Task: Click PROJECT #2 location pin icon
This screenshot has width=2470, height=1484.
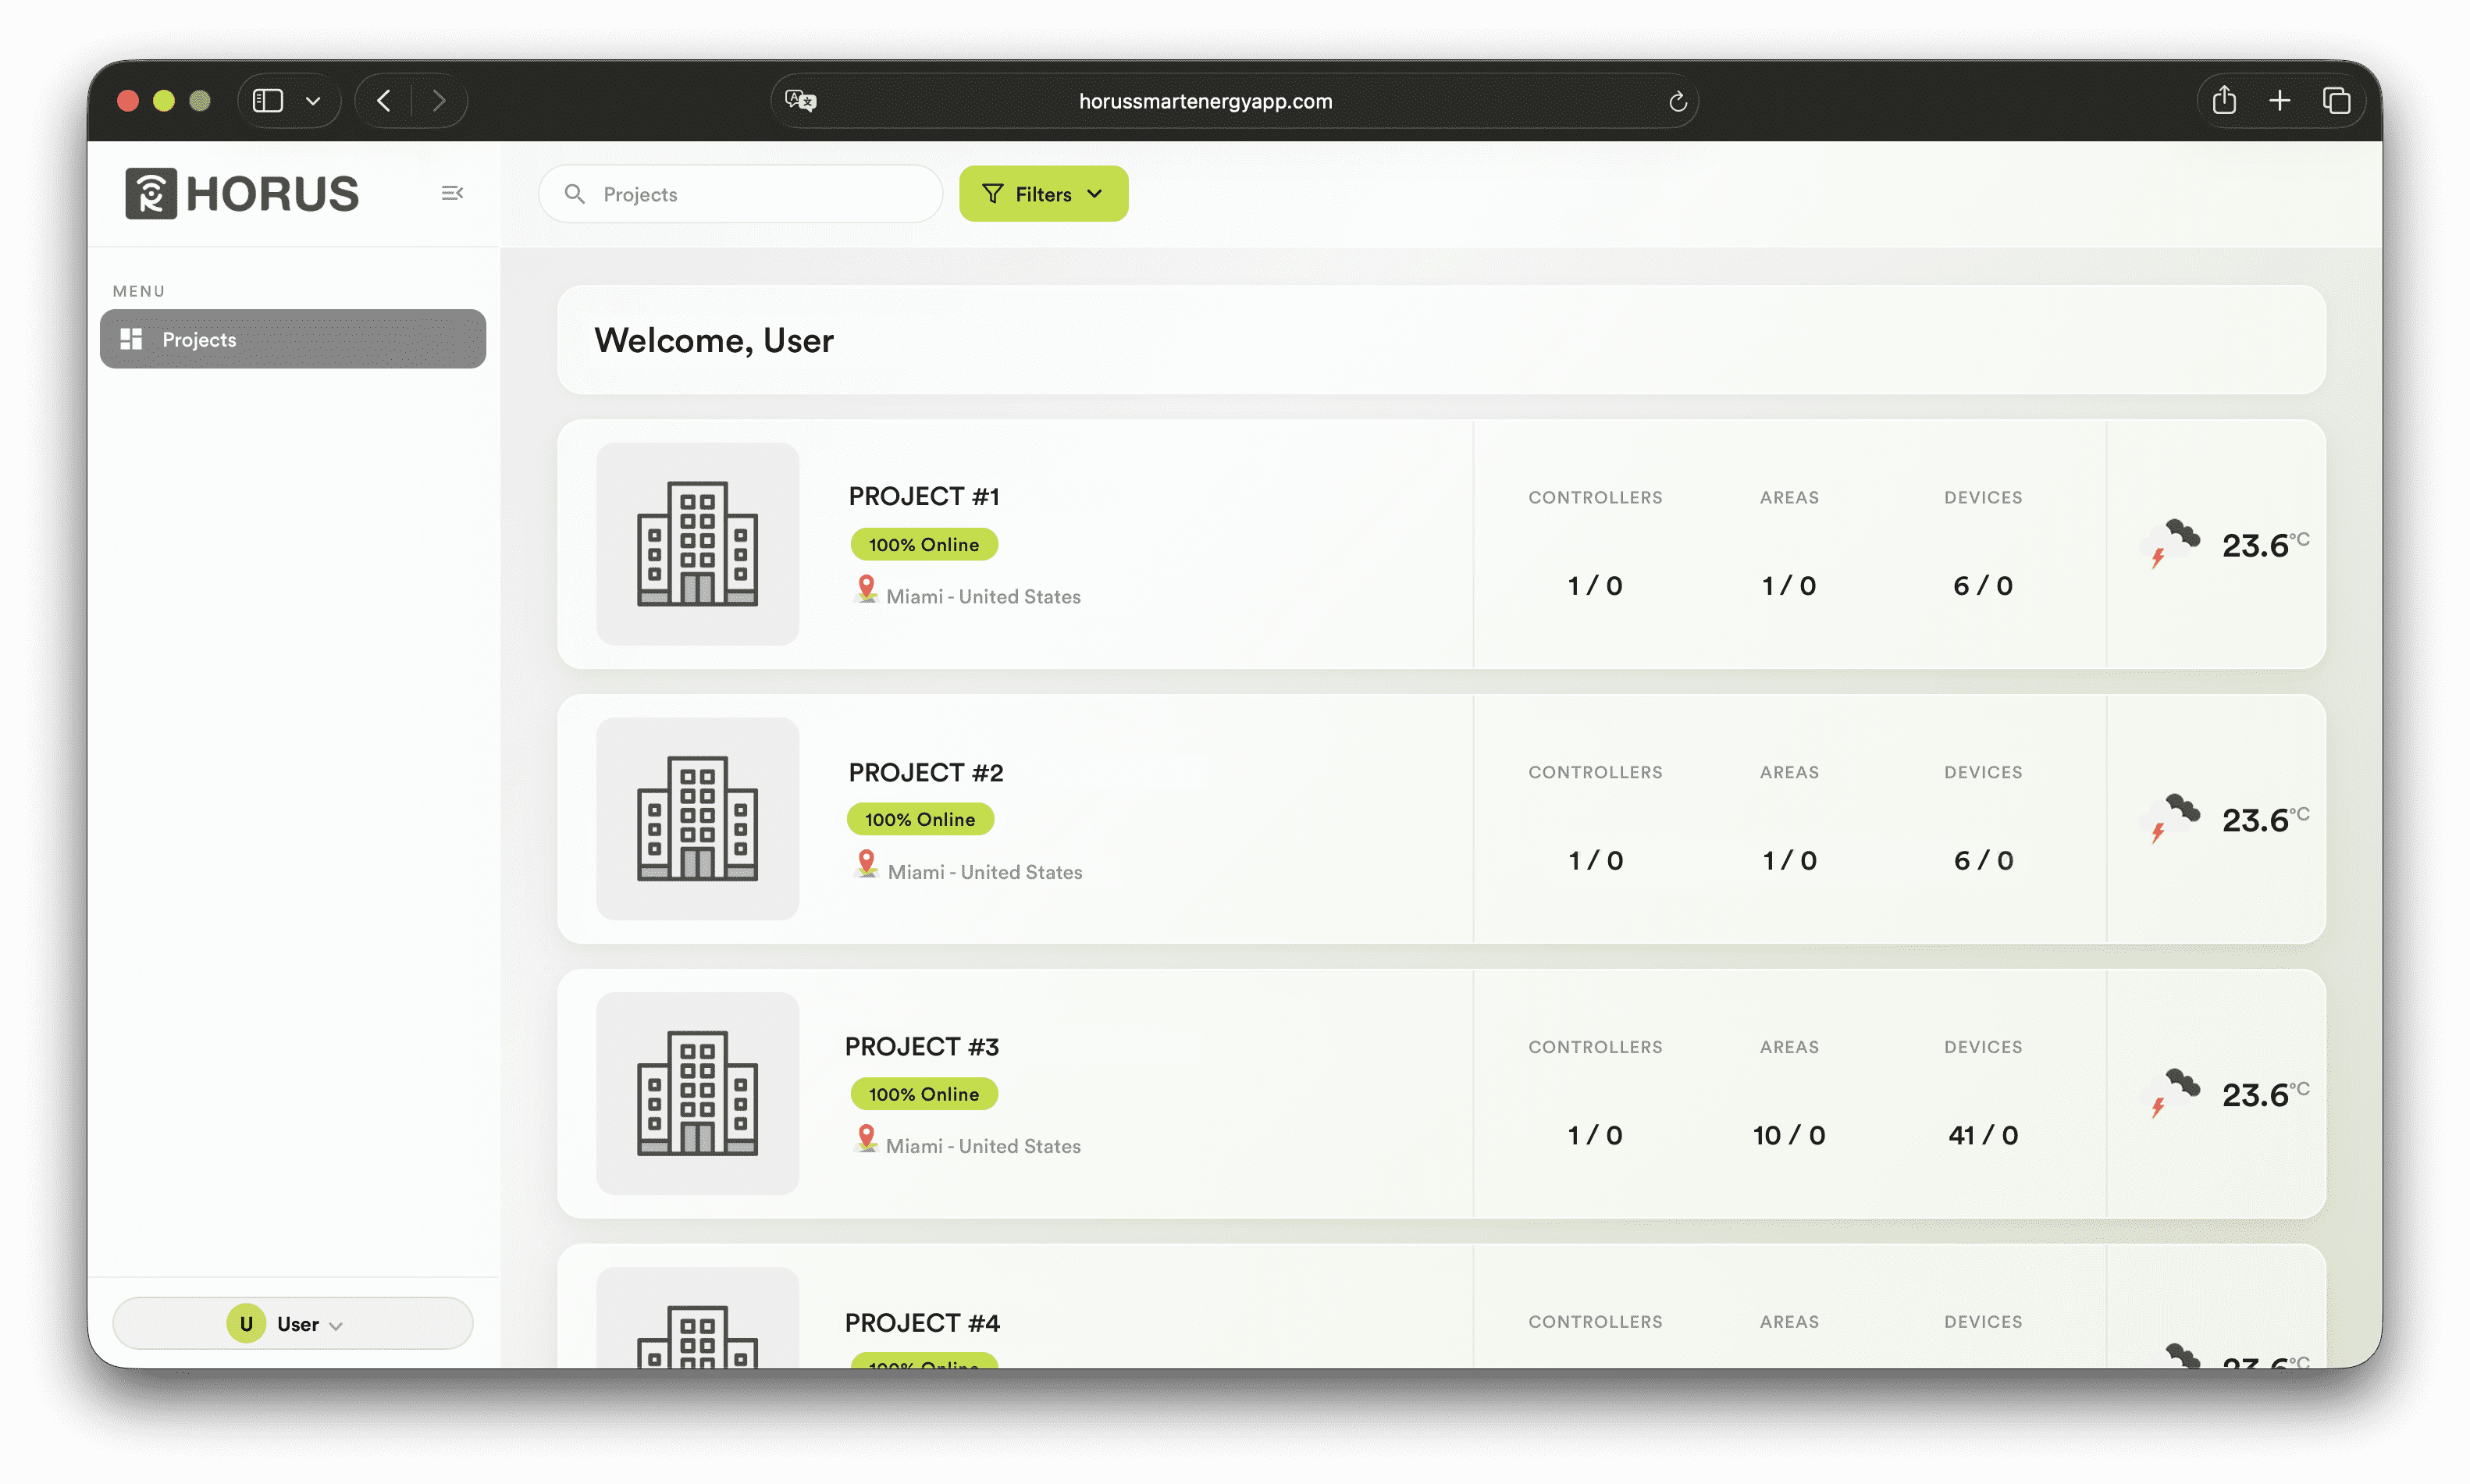Action: [x=867, y=865]
